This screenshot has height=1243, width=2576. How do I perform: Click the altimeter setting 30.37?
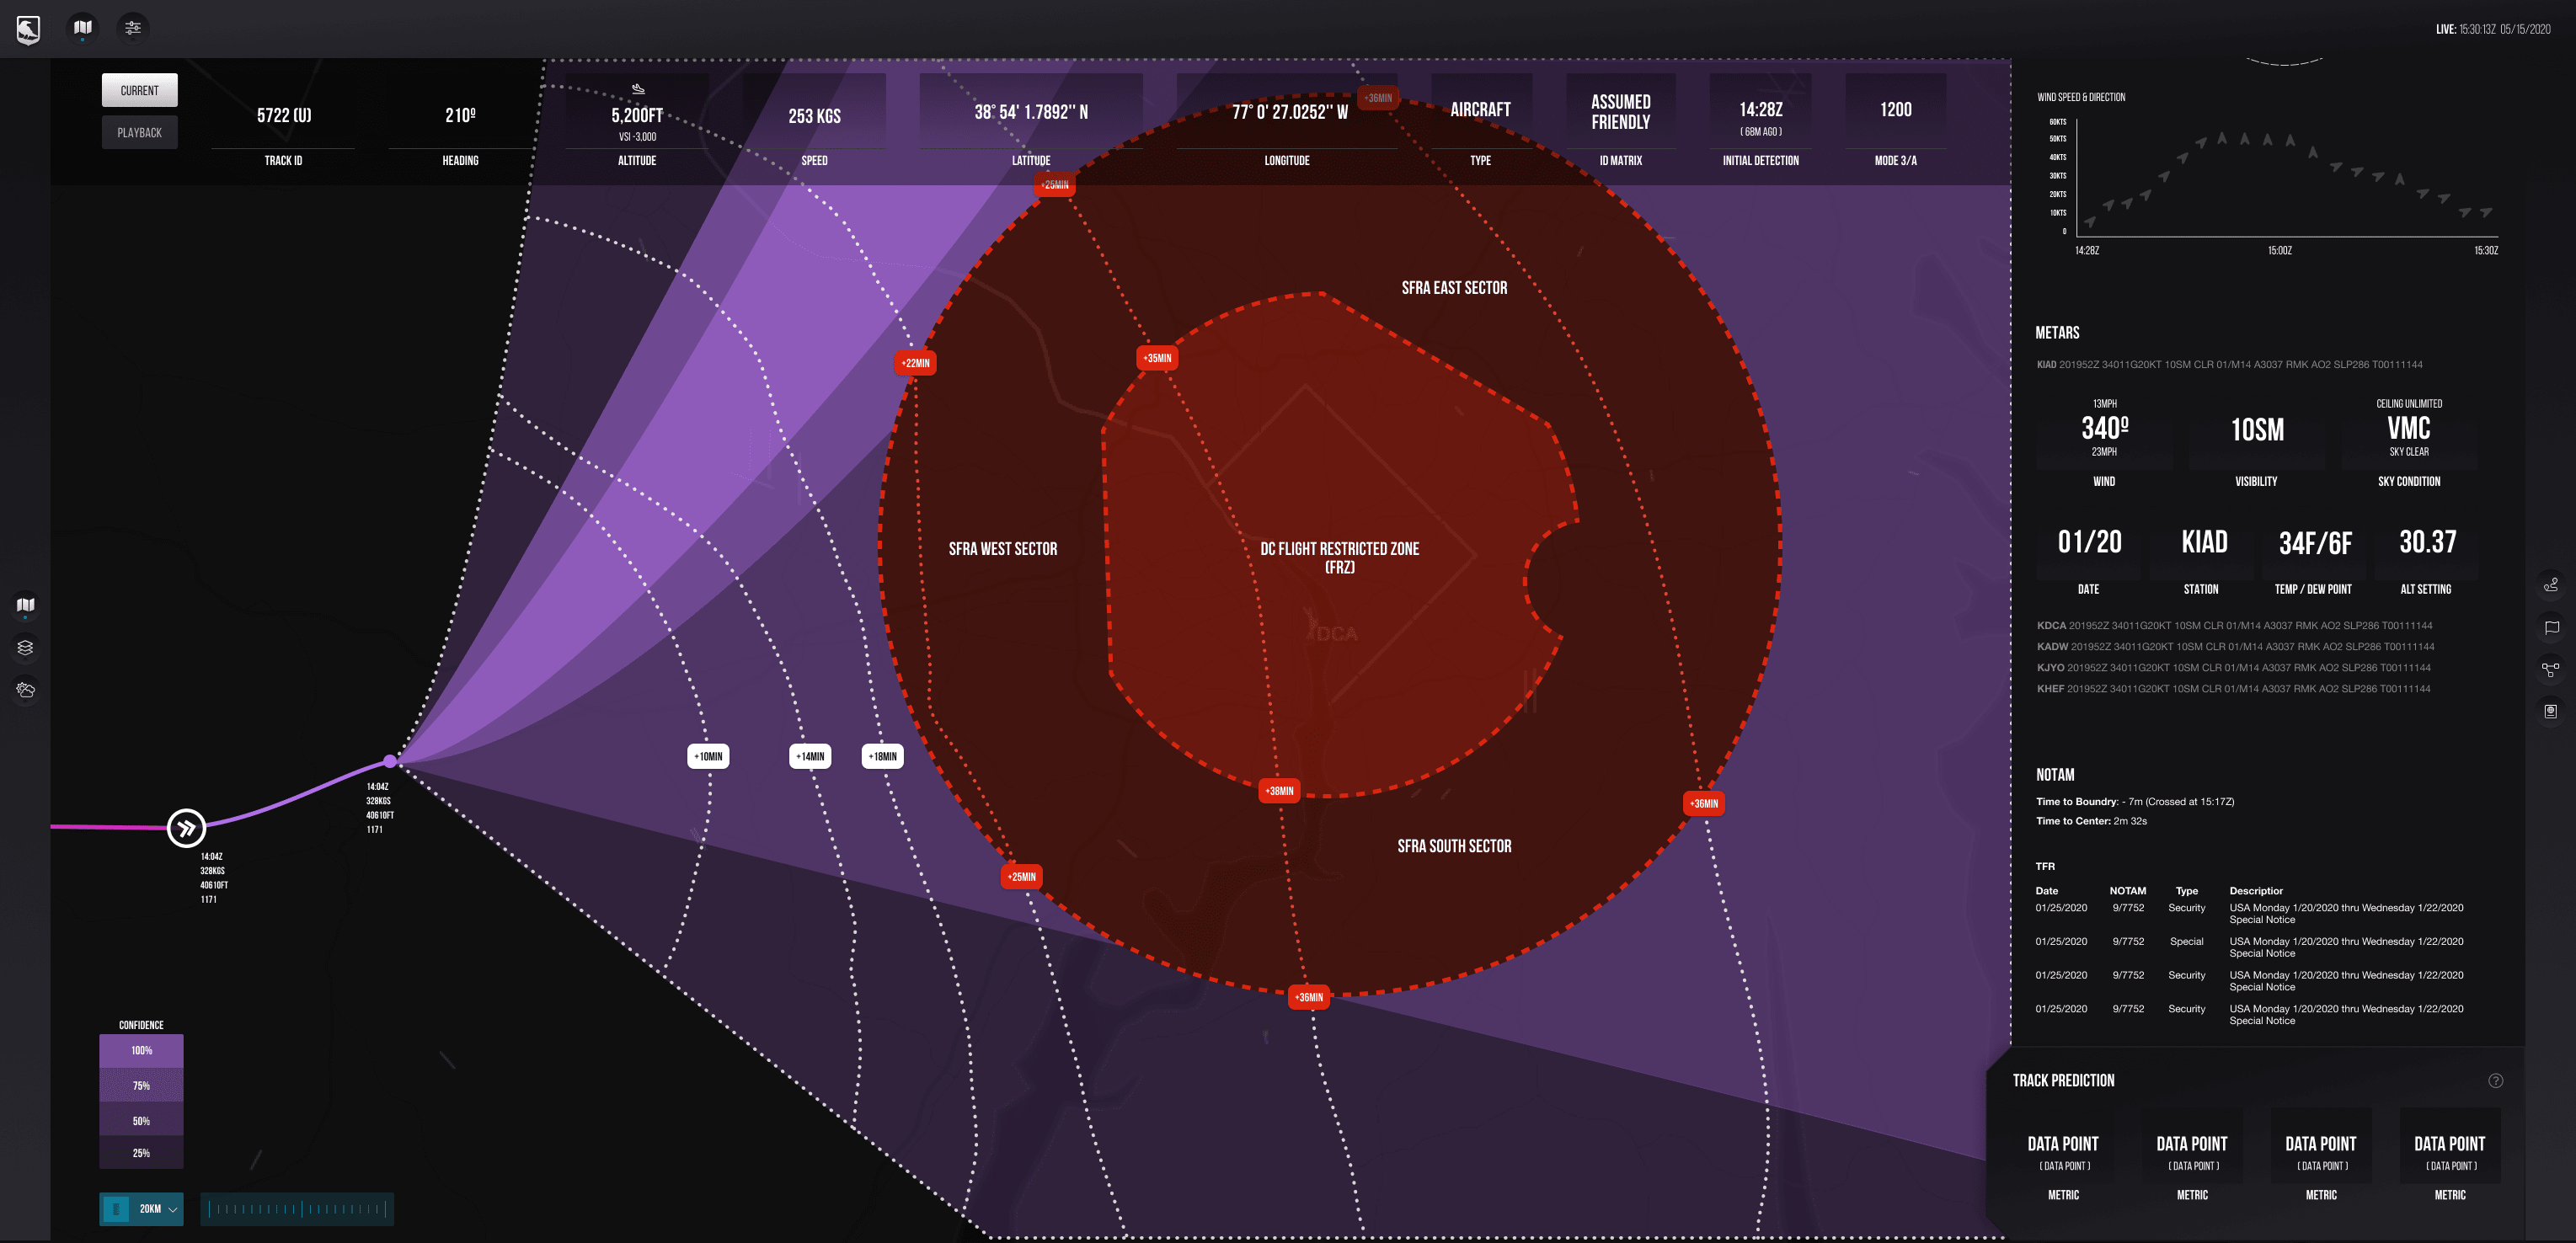(2427, 542)
